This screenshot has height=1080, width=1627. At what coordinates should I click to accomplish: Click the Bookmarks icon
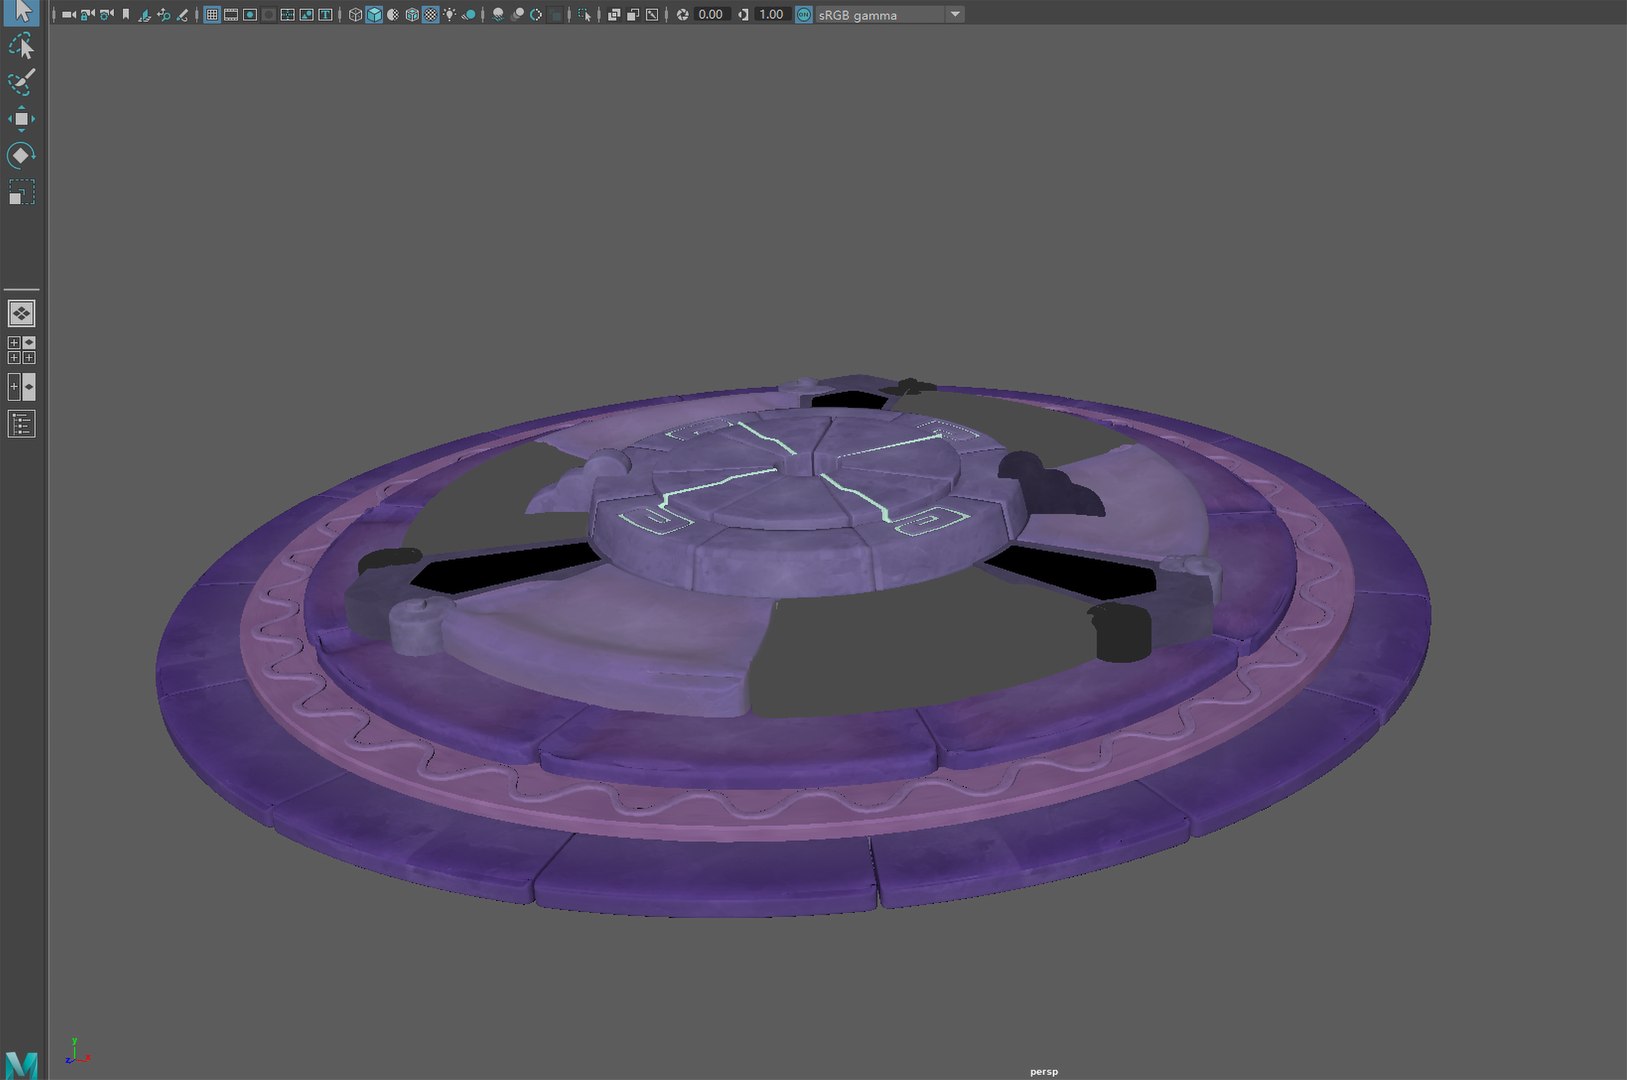pyautogui.click(x=126, y=14)
